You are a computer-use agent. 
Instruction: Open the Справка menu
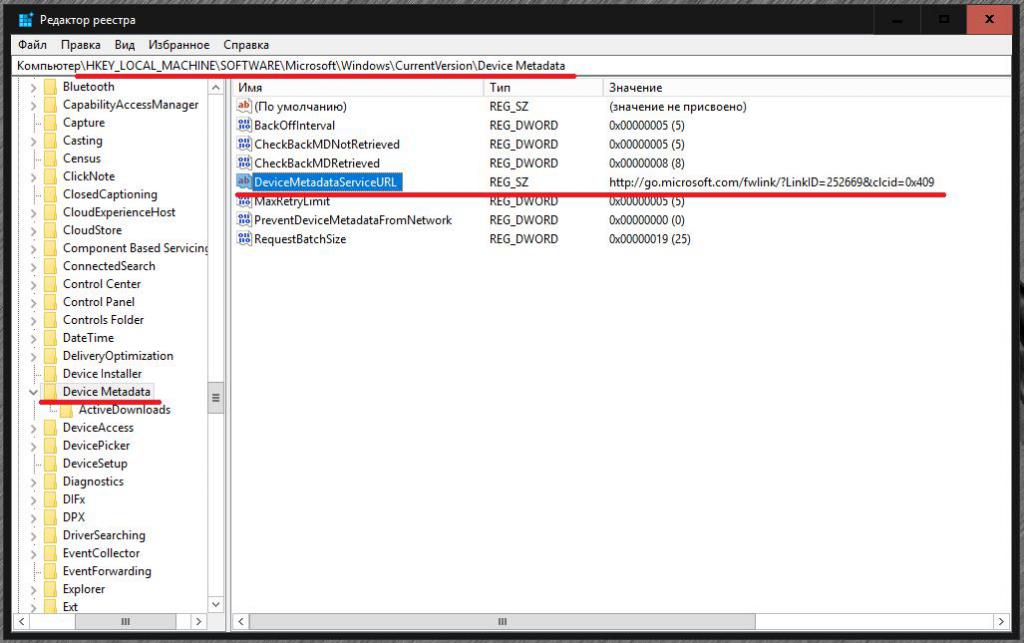[246, 45]
